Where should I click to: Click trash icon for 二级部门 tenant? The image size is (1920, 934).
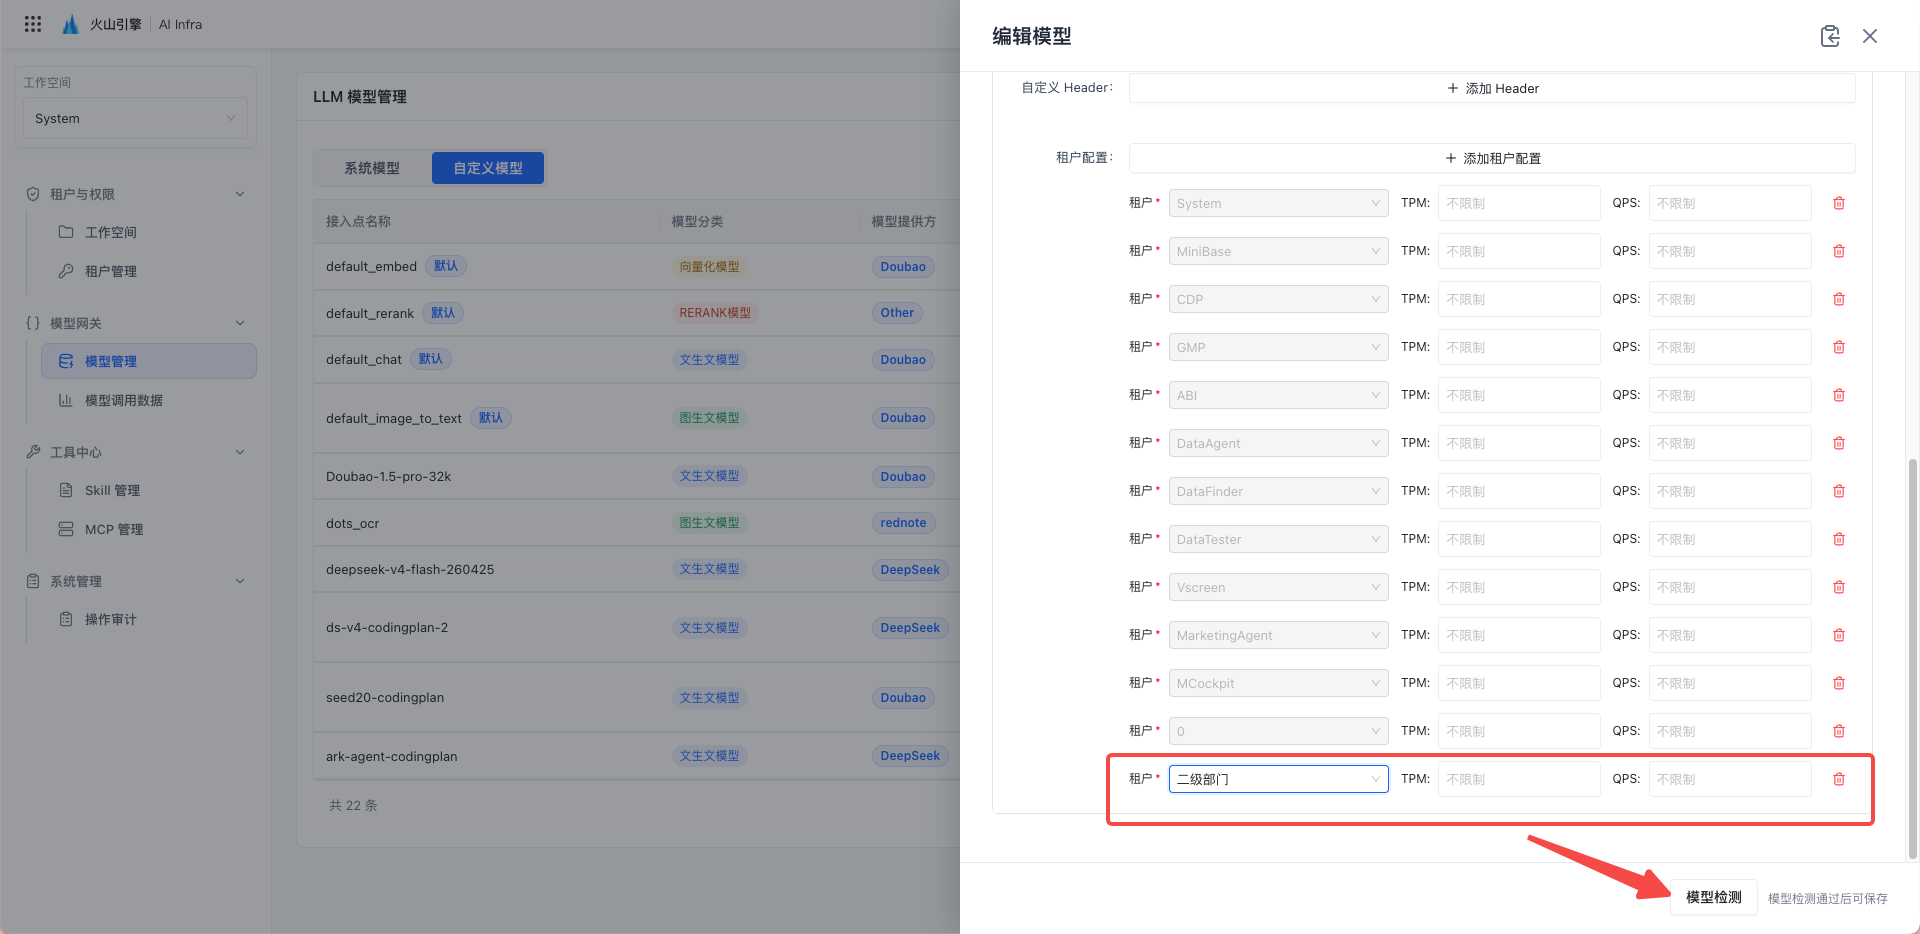[x=1838, y=779]
